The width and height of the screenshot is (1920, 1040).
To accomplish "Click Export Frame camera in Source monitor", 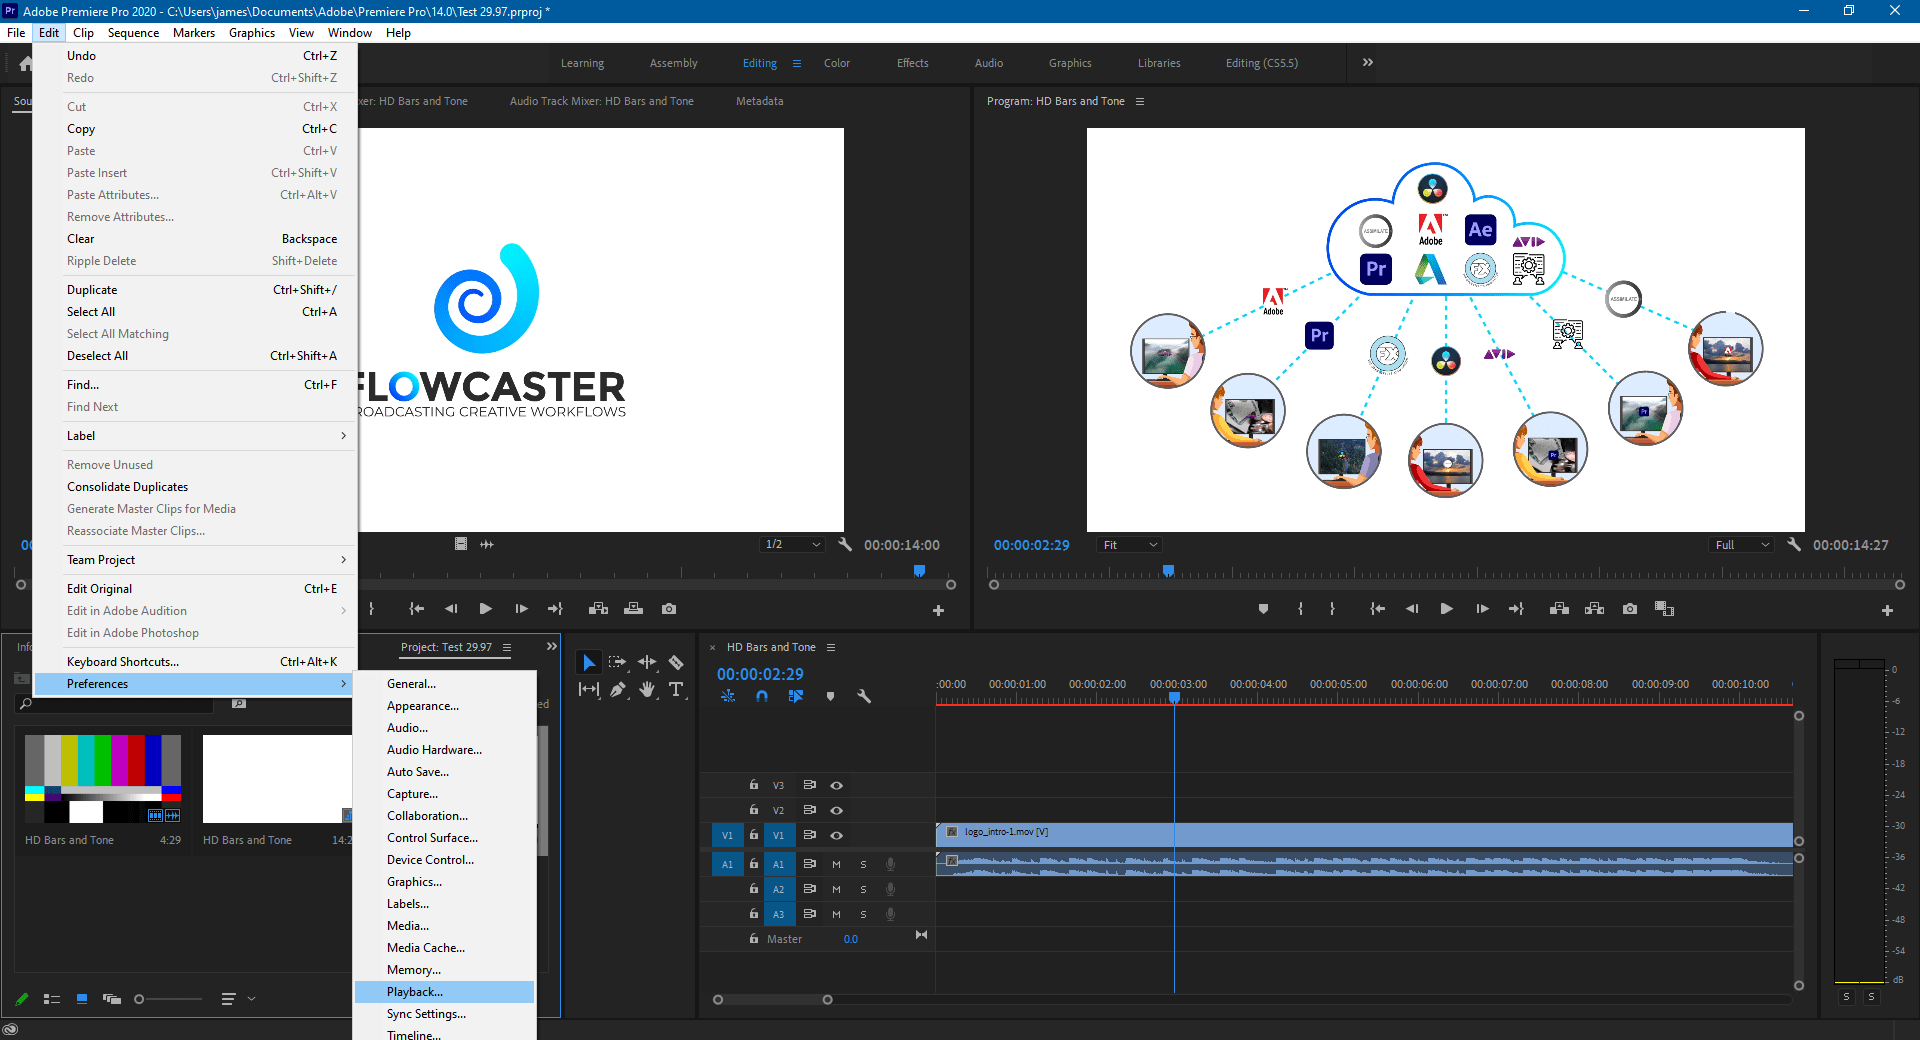I will coord(669,609).
